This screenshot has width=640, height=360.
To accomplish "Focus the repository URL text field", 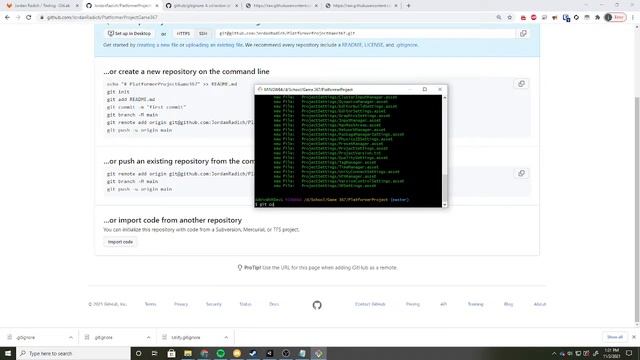I will (365, 33).
